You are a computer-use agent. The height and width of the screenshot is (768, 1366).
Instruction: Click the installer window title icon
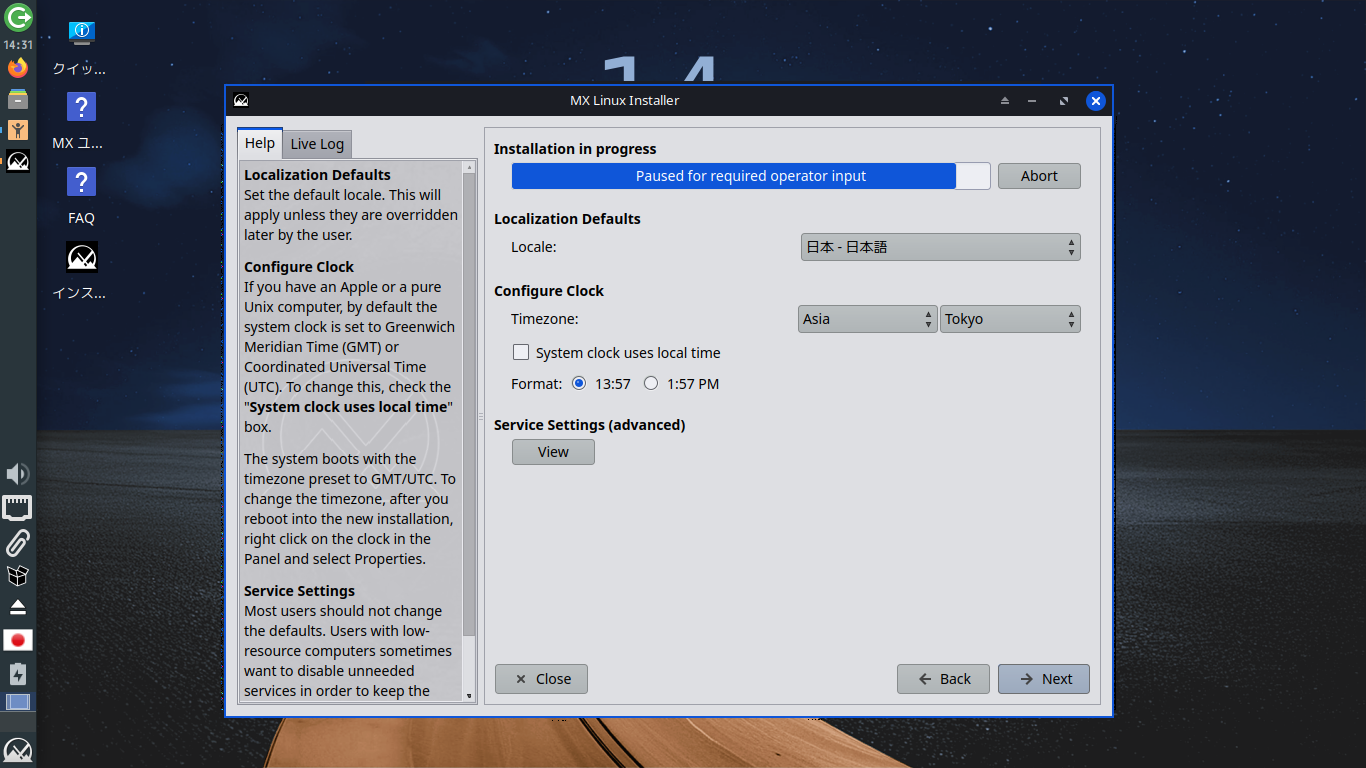click(x=241, y=100)
